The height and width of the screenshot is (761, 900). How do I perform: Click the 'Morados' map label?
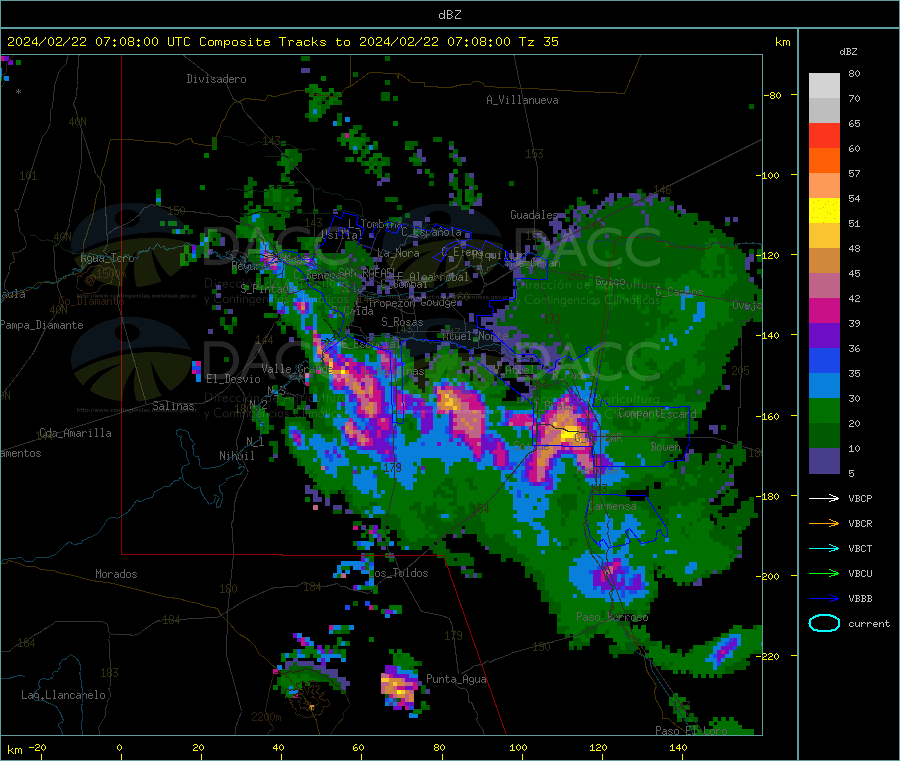pyautogui.click(x=116, y=574)
